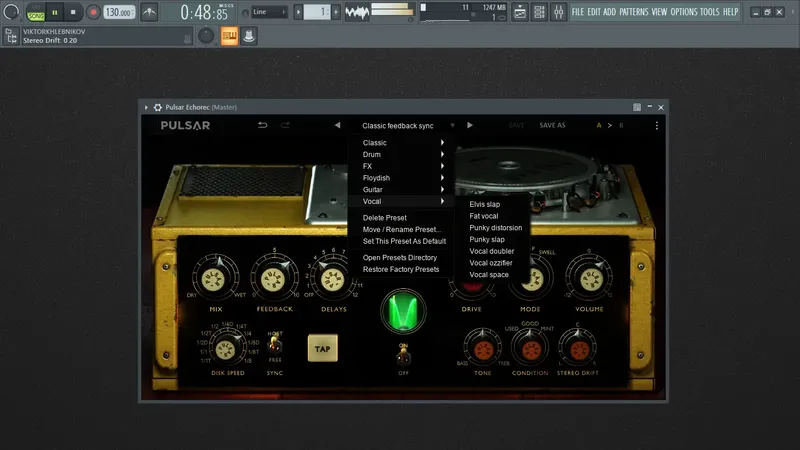The width and height of the screenshot is (800, 450).
Task: Open the mixer icon in top toolbar
Action: click(558, 12)
